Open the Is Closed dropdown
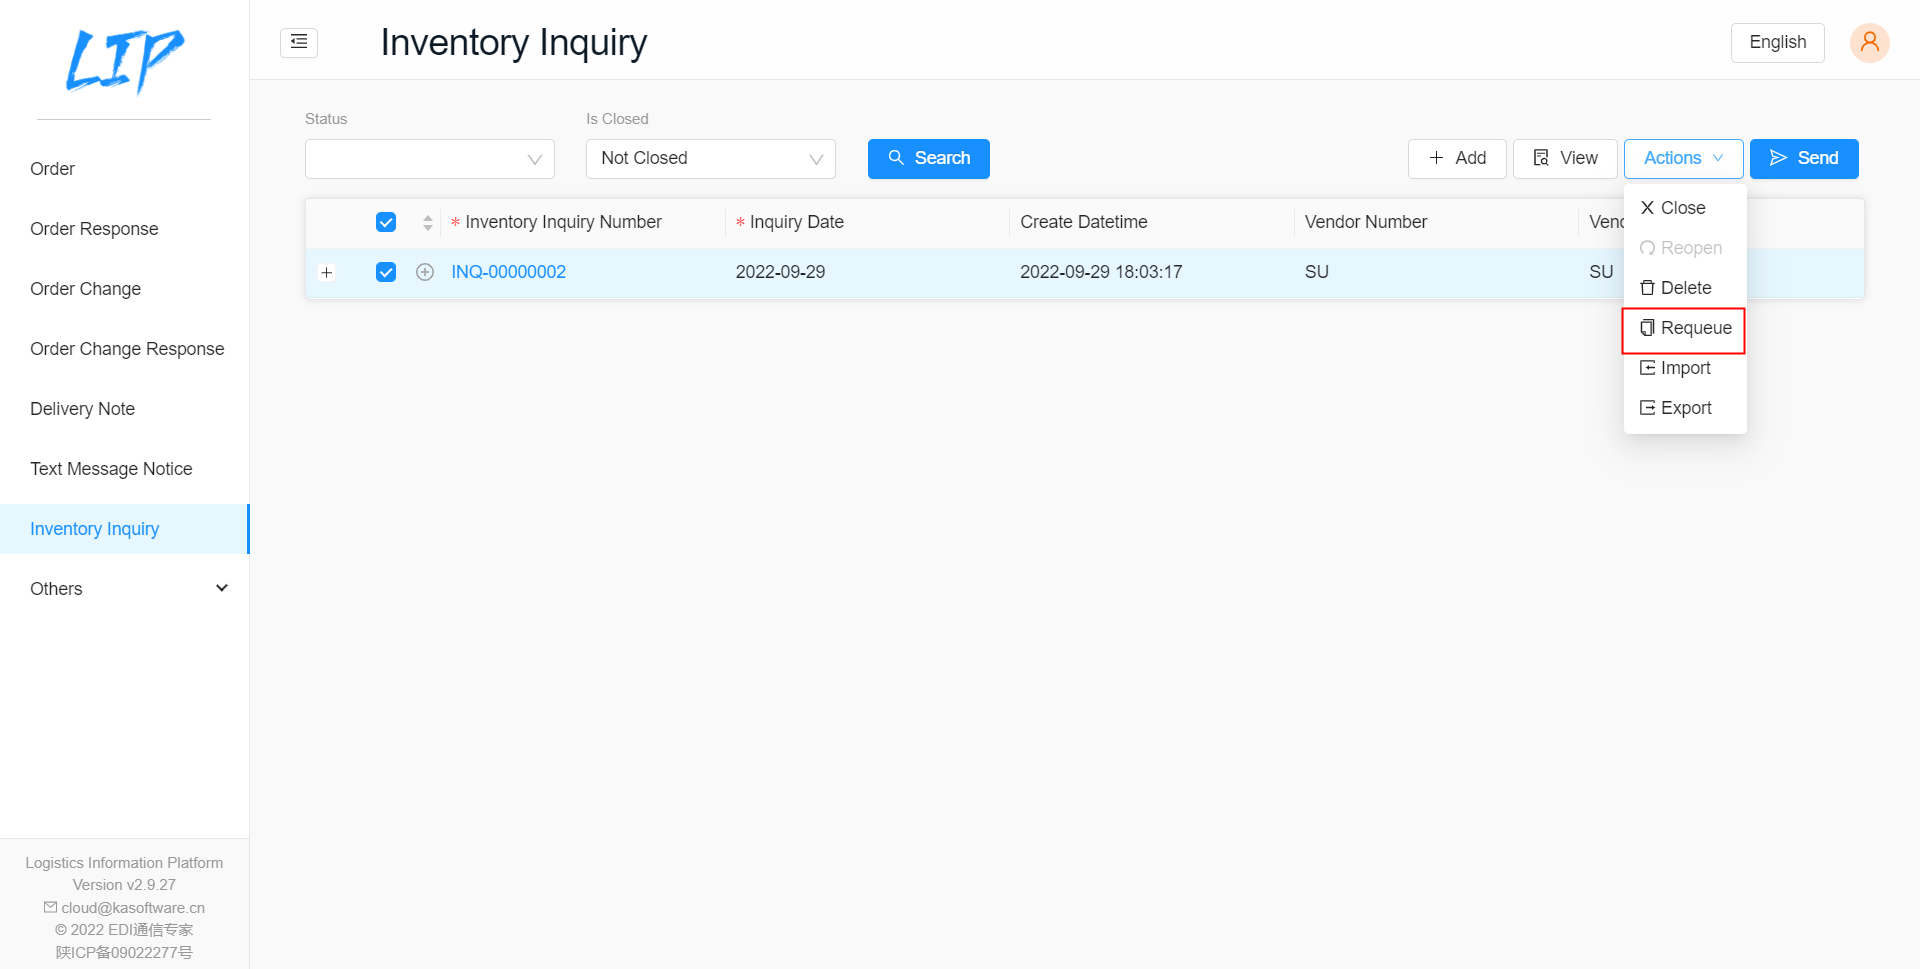Screen dimensions: 1920x969 click(710, 158)
